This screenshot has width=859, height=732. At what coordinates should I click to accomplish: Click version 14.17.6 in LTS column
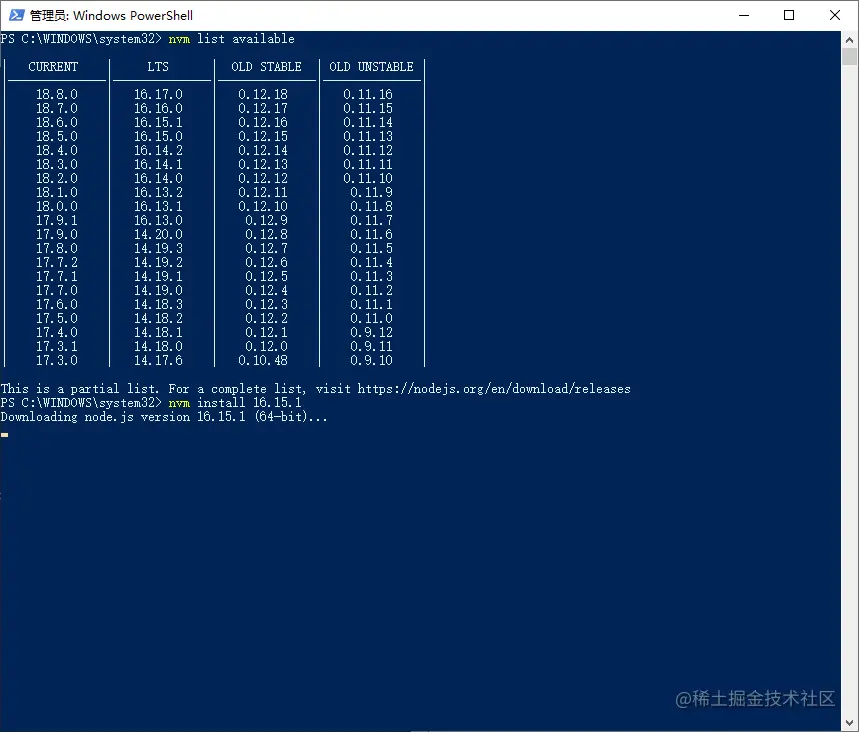[158, 361]
